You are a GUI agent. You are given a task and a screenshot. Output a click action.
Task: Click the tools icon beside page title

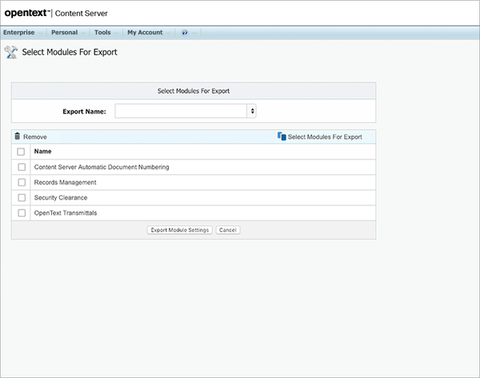click(11, 52)
